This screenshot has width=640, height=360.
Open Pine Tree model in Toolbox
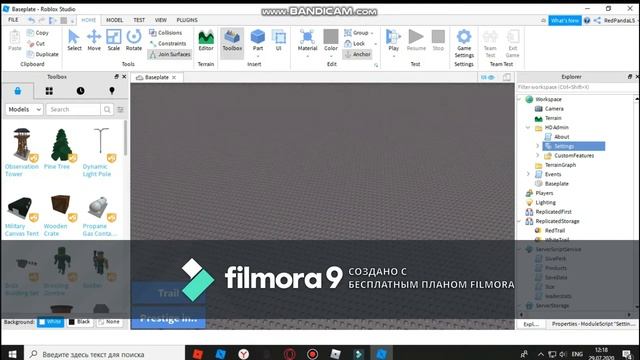[60, 149]
